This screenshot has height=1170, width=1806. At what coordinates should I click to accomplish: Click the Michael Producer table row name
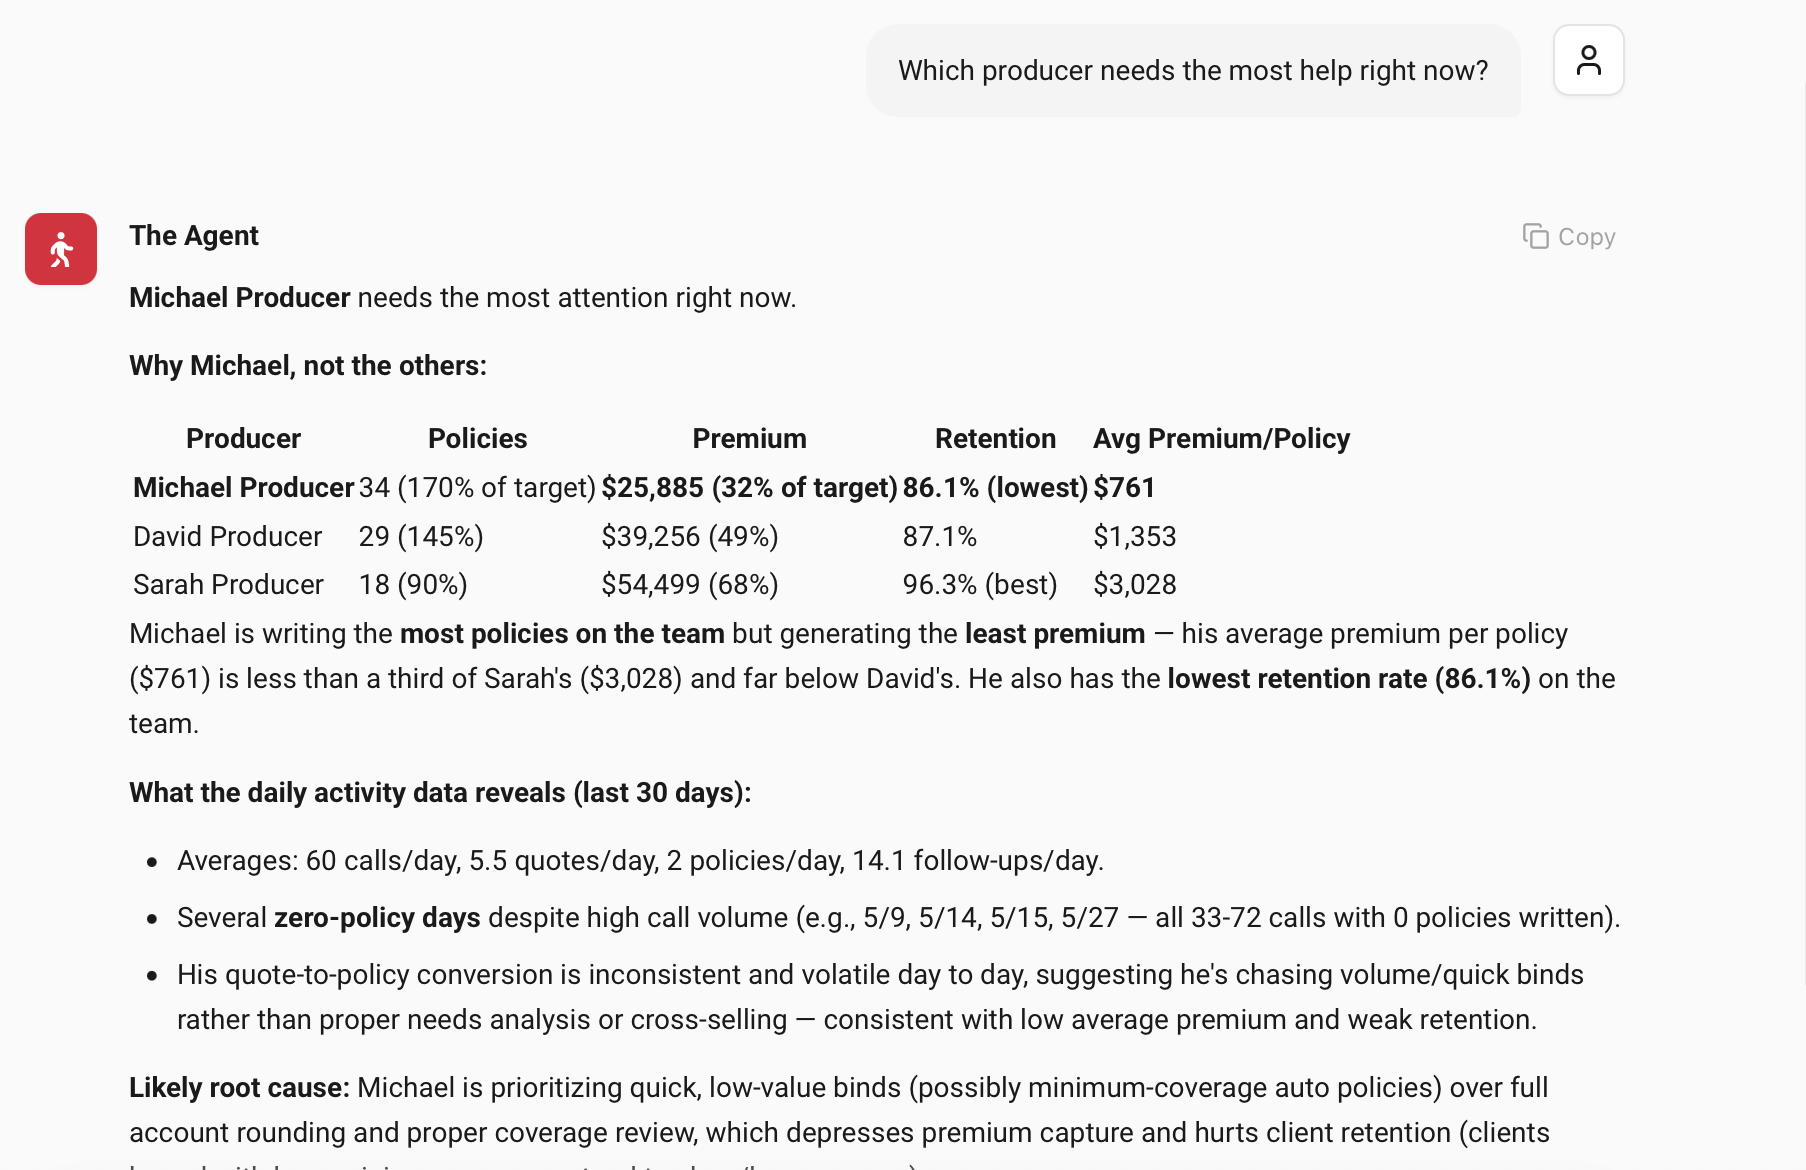click(243, 488)
